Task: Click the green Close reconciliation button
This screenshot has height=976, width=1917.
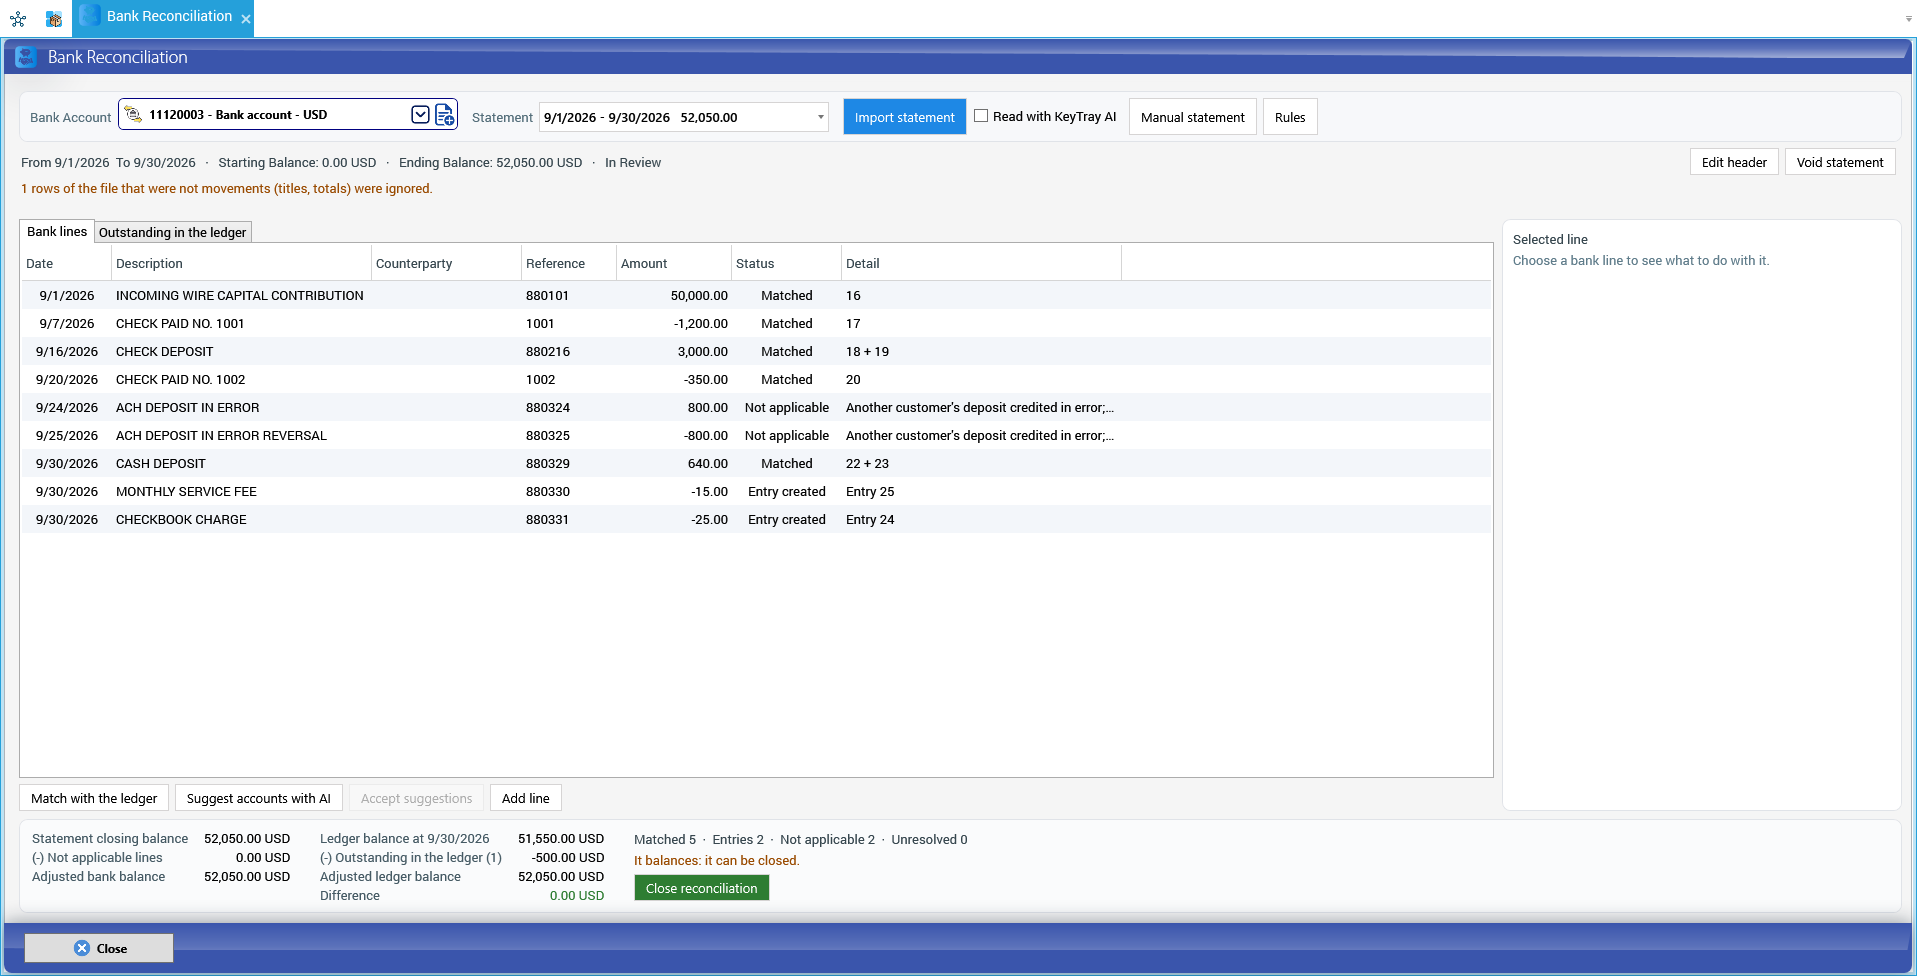Action: 702,888
